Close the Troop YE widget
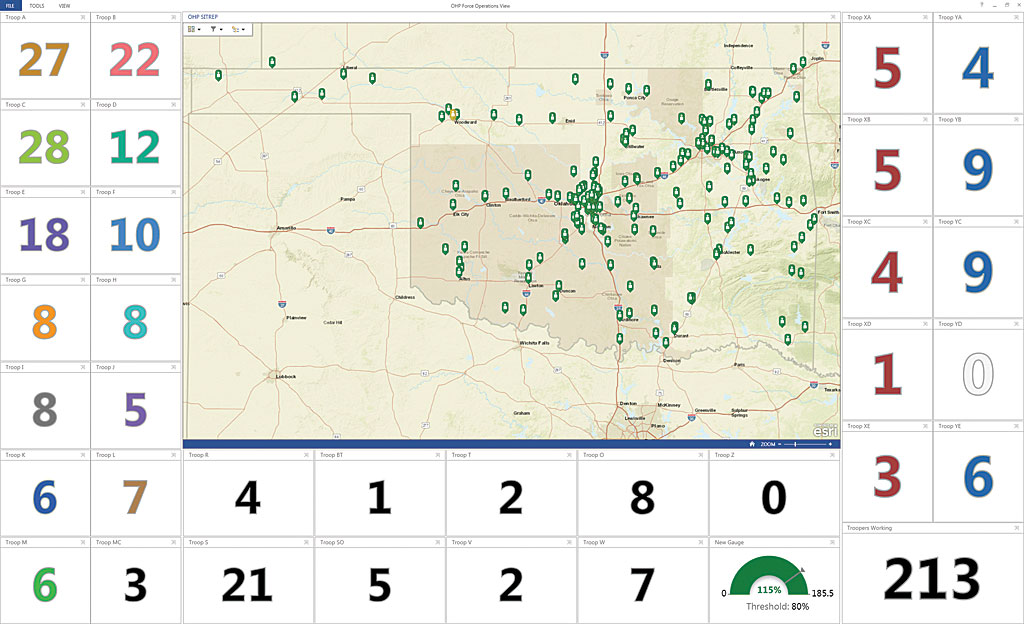The height and width of the screenshot is (624, 1024). (x=1016, y=426)
